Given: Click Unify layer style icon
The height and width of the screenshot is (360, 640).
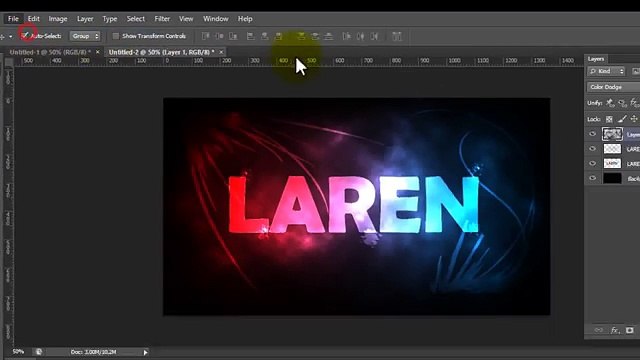Looking at the screenshot, I should coord(634,103).
